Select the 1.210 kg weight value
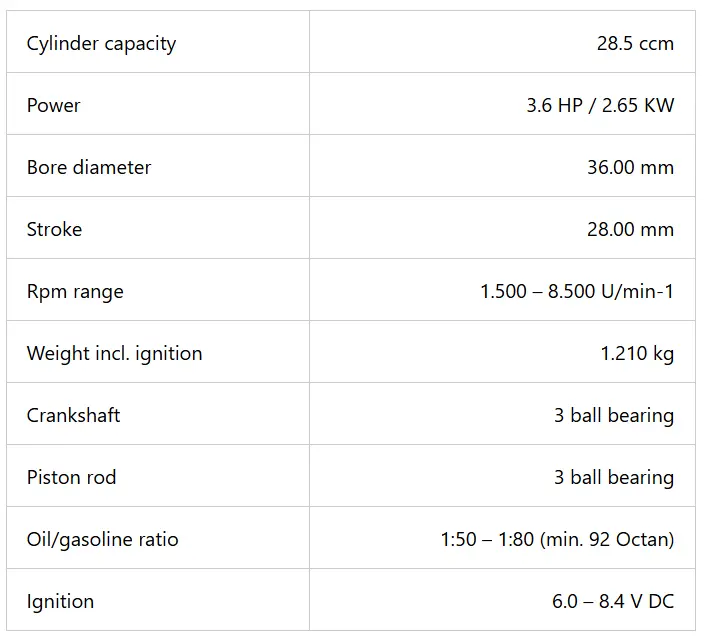The height and width of the screenshot is (638, 705). [637, 353]
